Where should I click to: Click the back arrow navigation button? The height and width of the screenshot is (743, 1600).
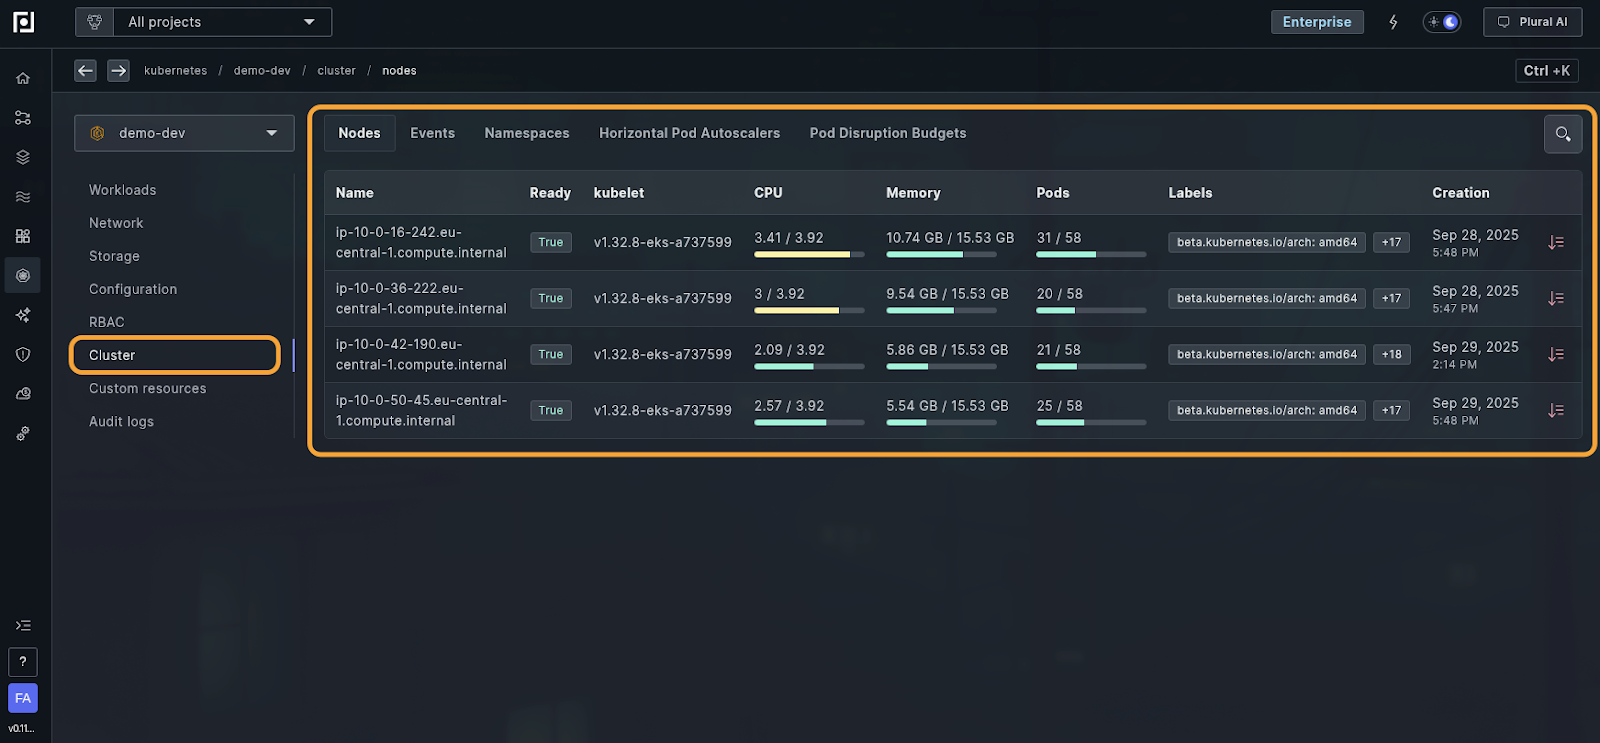coord(86,70)
